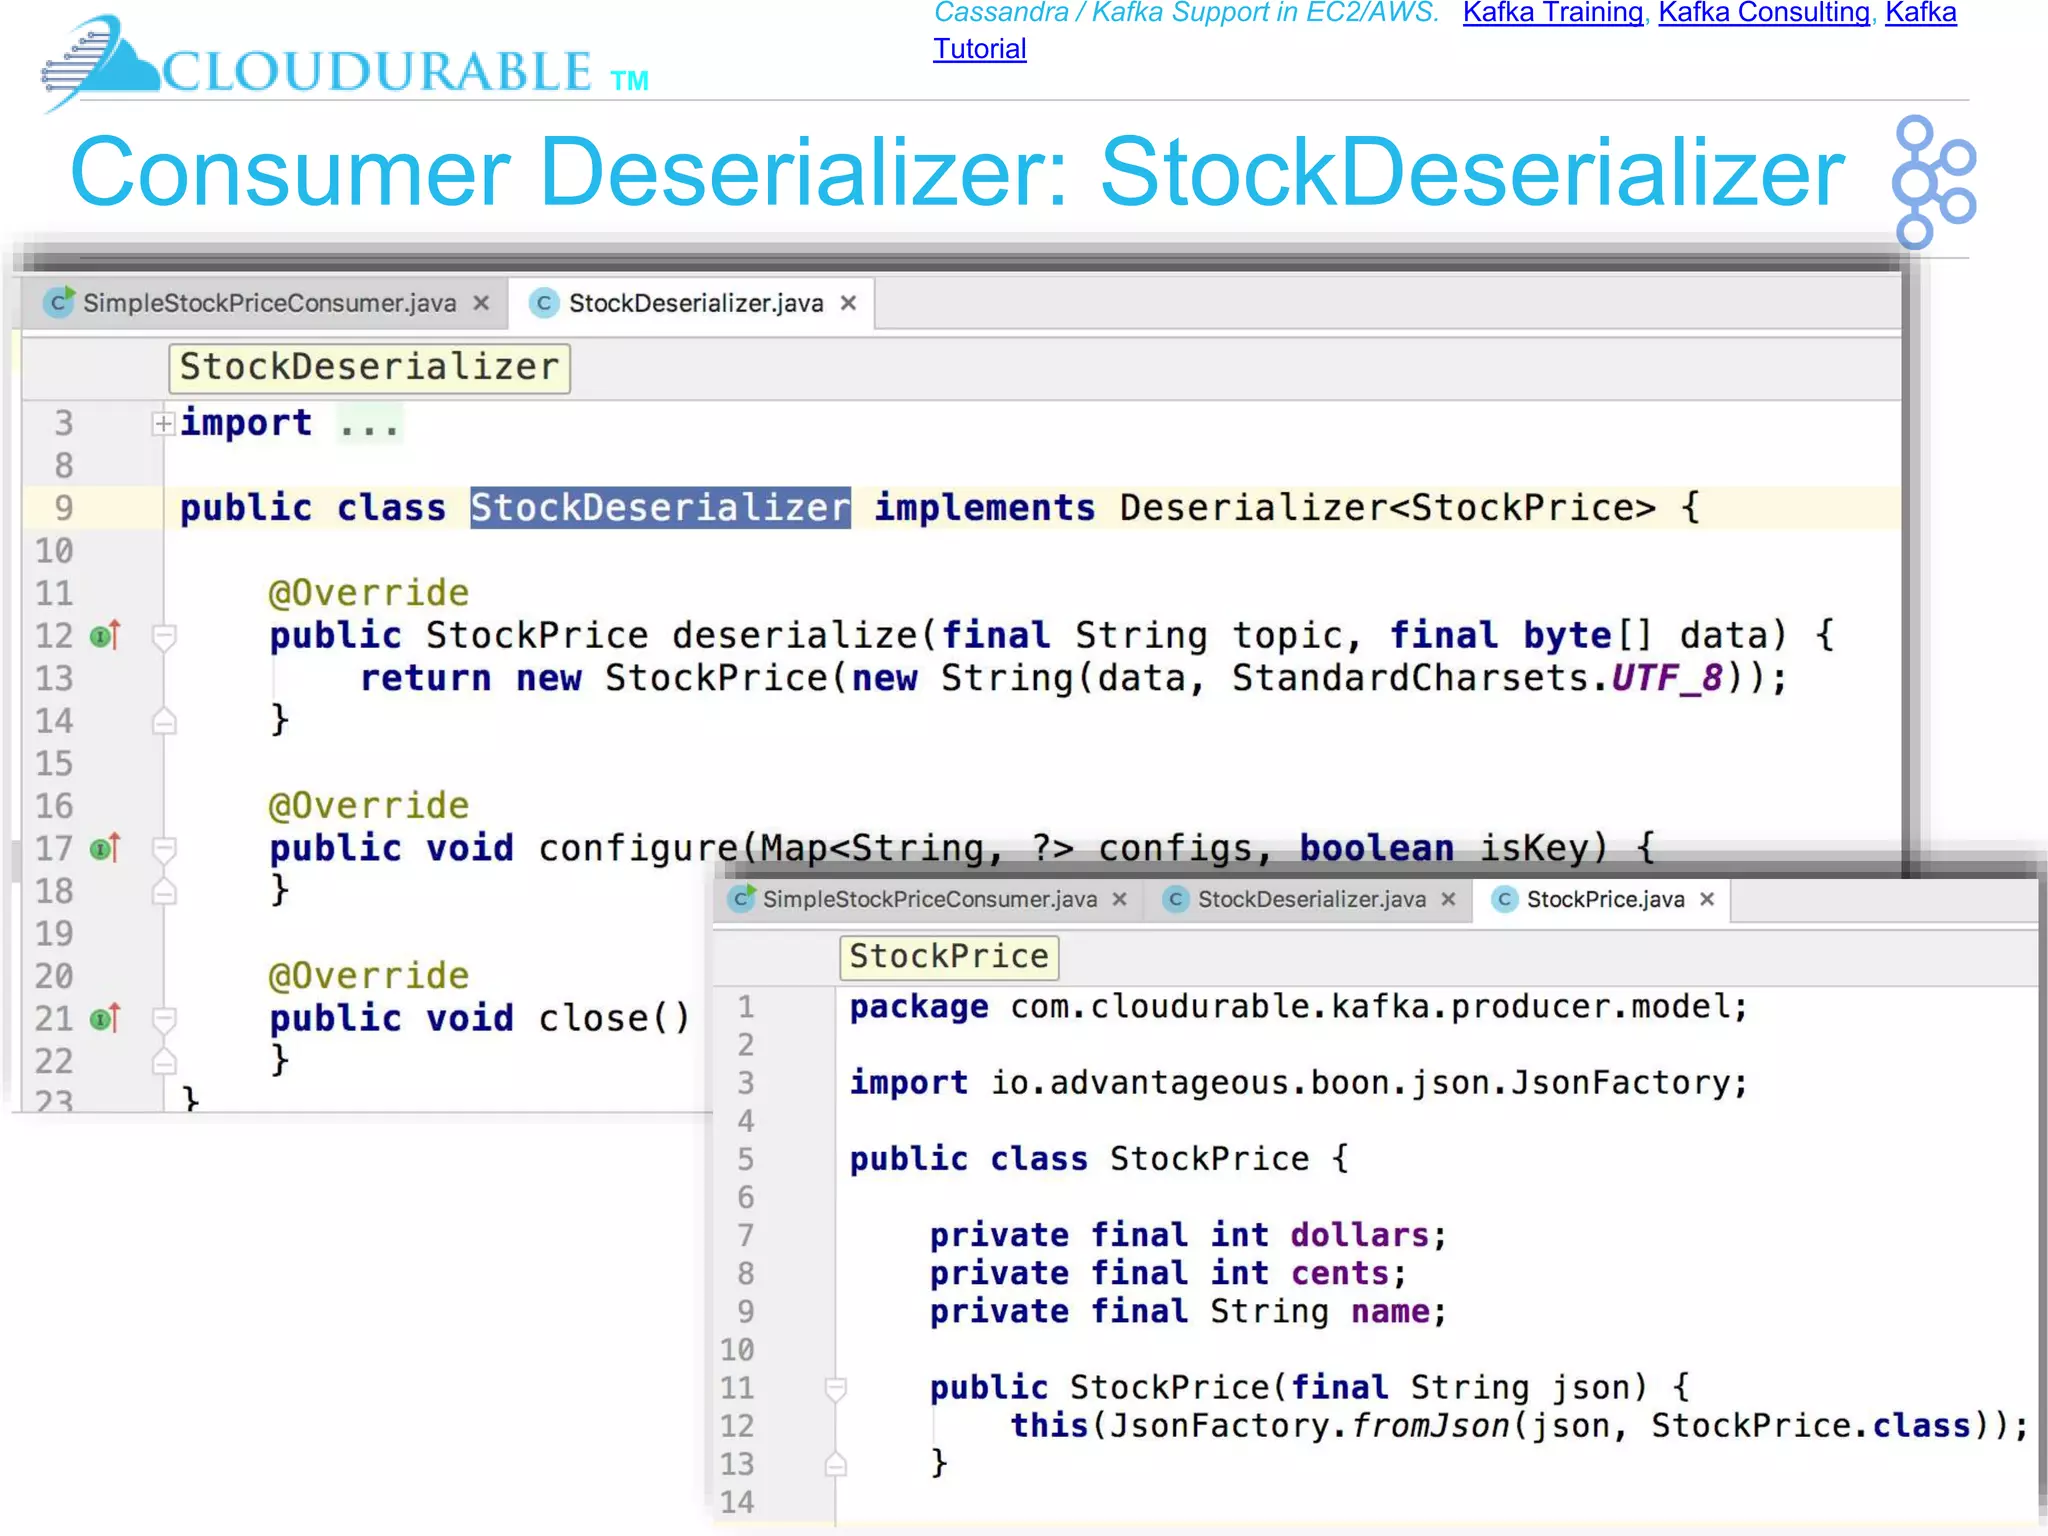Expand the collapsed import block on line 3
Viewport: 2048px width, 1536px height.
click(163, 424)
